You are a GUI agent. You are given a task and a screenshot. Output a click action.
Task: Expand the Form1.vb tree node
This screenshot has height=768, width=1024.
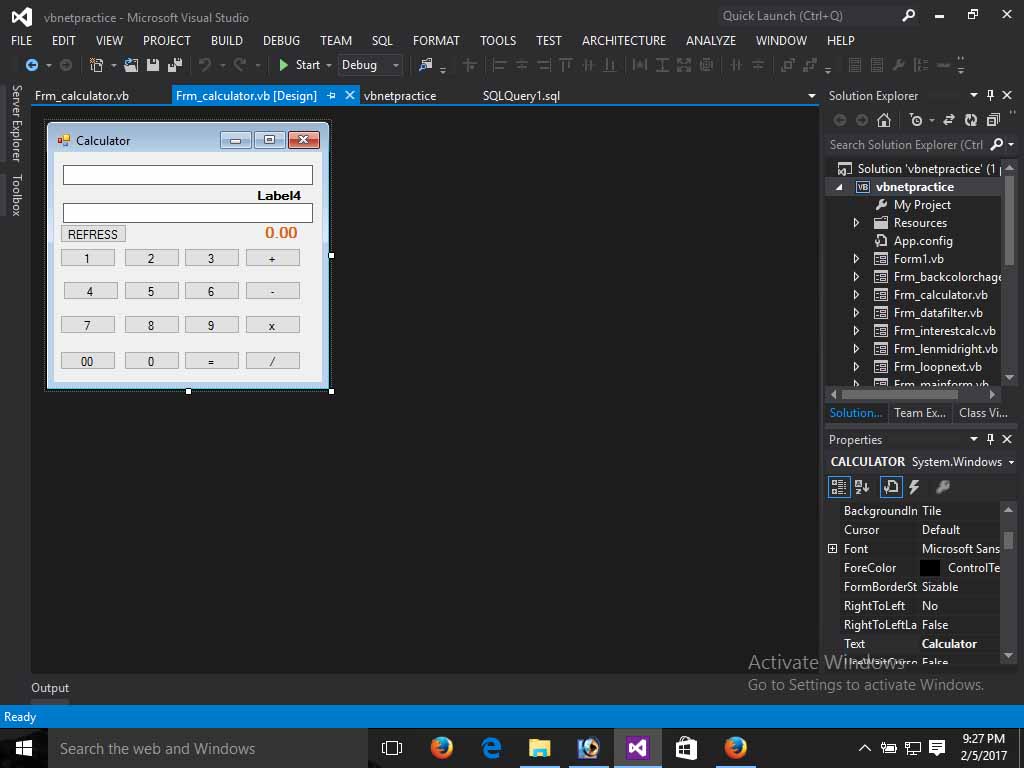855,258
